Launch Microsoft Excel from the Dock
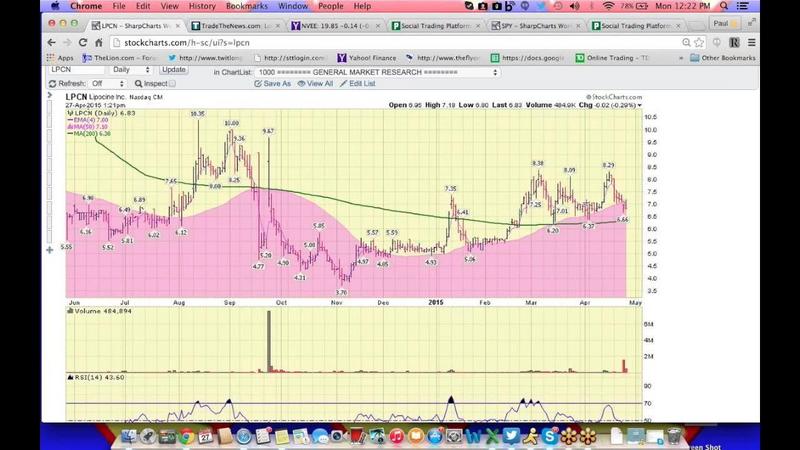This screenshot has width=800, height=450. 492,437
